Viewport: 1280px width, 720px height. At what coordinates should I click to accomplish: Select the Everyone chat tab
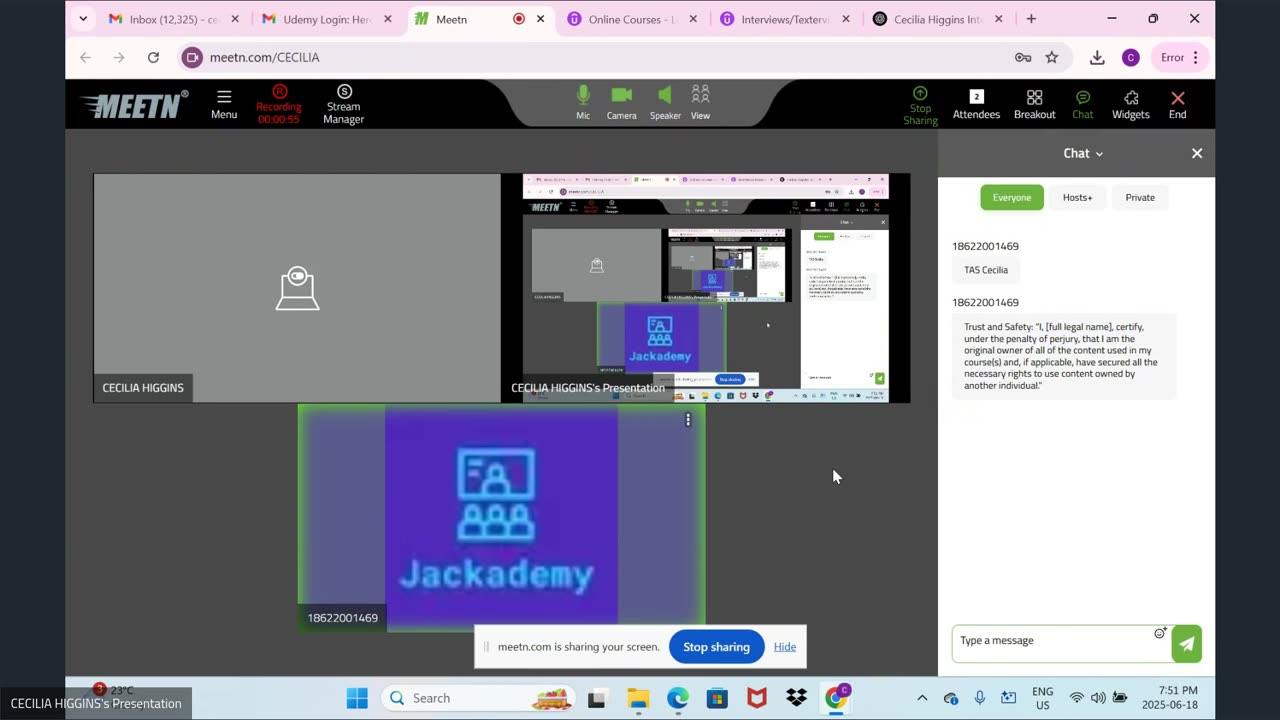click(x=1012, y=197)
